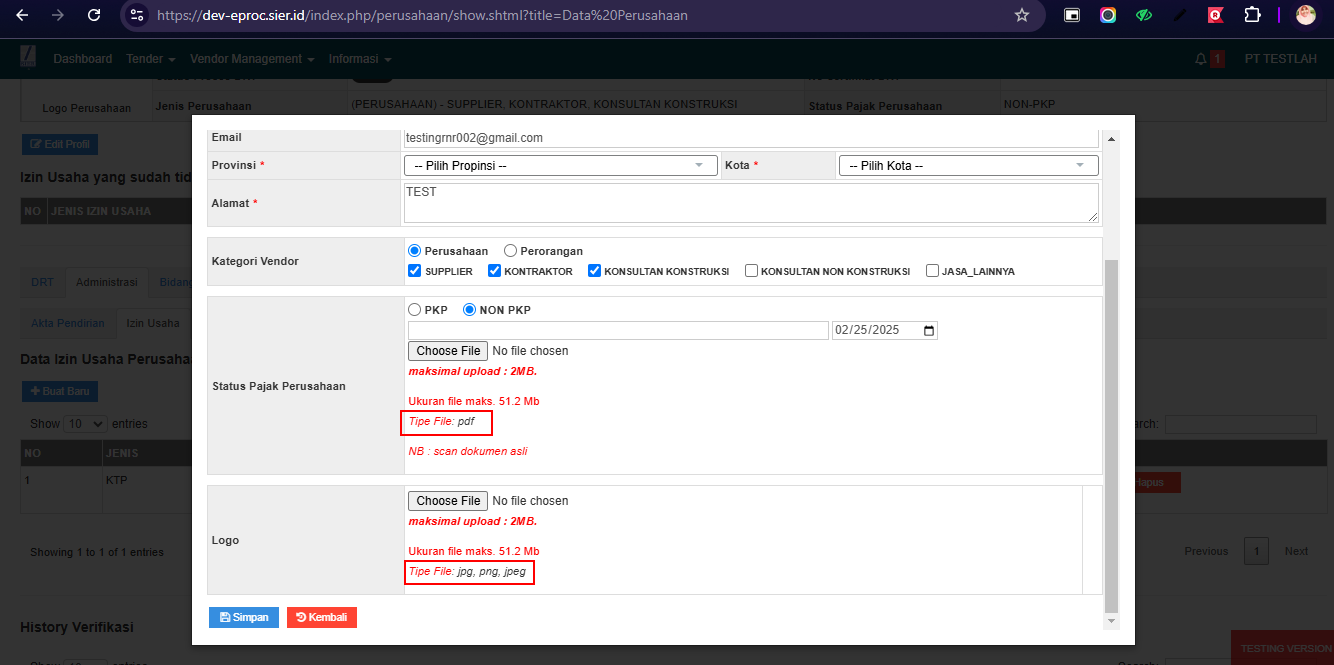Select the PKP radio button
This screenshot has height=665, width=1334.
coord(415,310)
